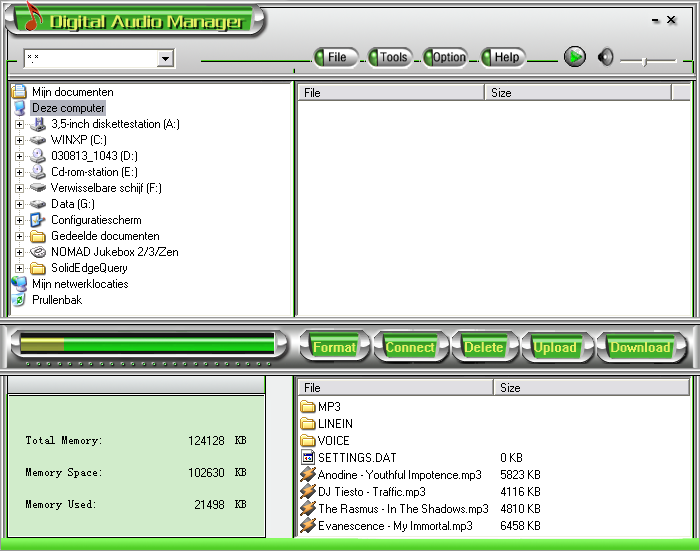Select the SETTINGS.DAT file
Image resolution: width=700 pixels, height=551 pixels.
coord(356,458)
